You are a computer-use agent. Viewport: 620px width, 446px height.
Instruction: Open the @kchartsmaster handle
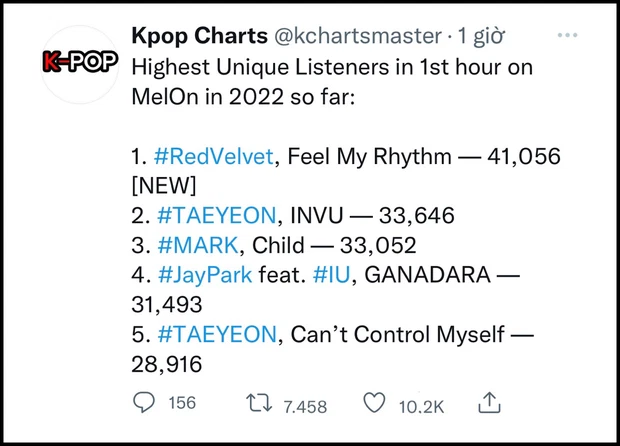point(358,36)
